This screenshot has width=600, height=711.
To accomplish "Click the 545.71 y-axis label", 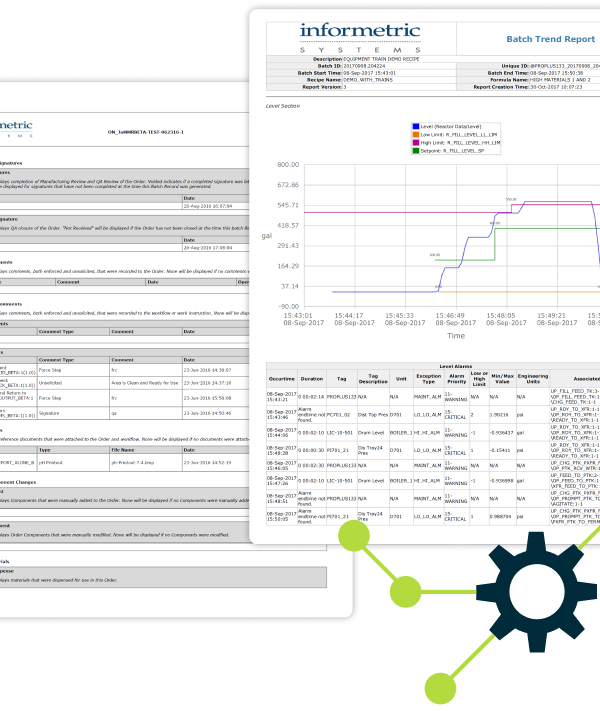I will tap(288, 205).
